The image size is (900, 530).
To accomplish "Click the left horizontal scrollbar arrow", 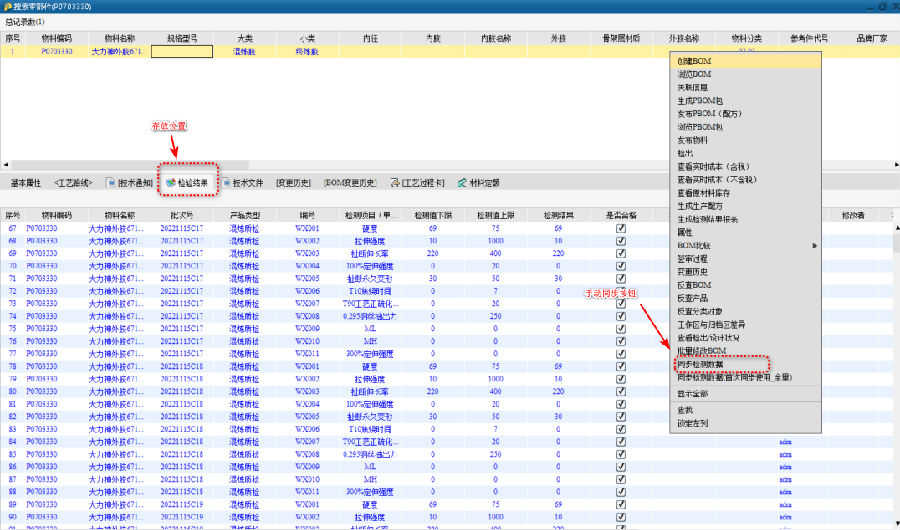I will pyautogui.click(x=4, y=165).
